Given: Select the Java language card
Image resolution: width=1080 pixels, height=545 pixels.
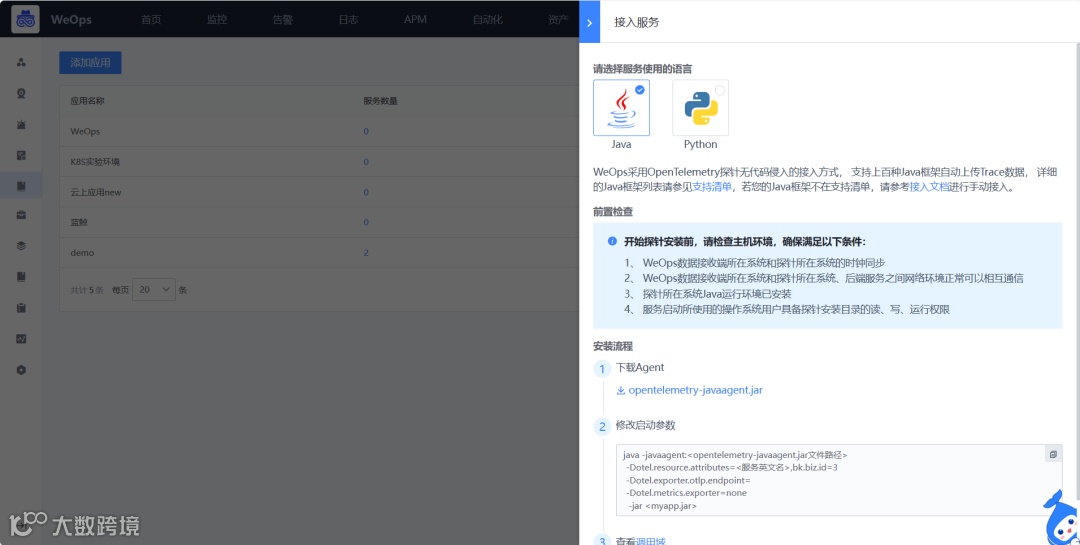Looking at the screenshot, I should [x=621, y=108].
